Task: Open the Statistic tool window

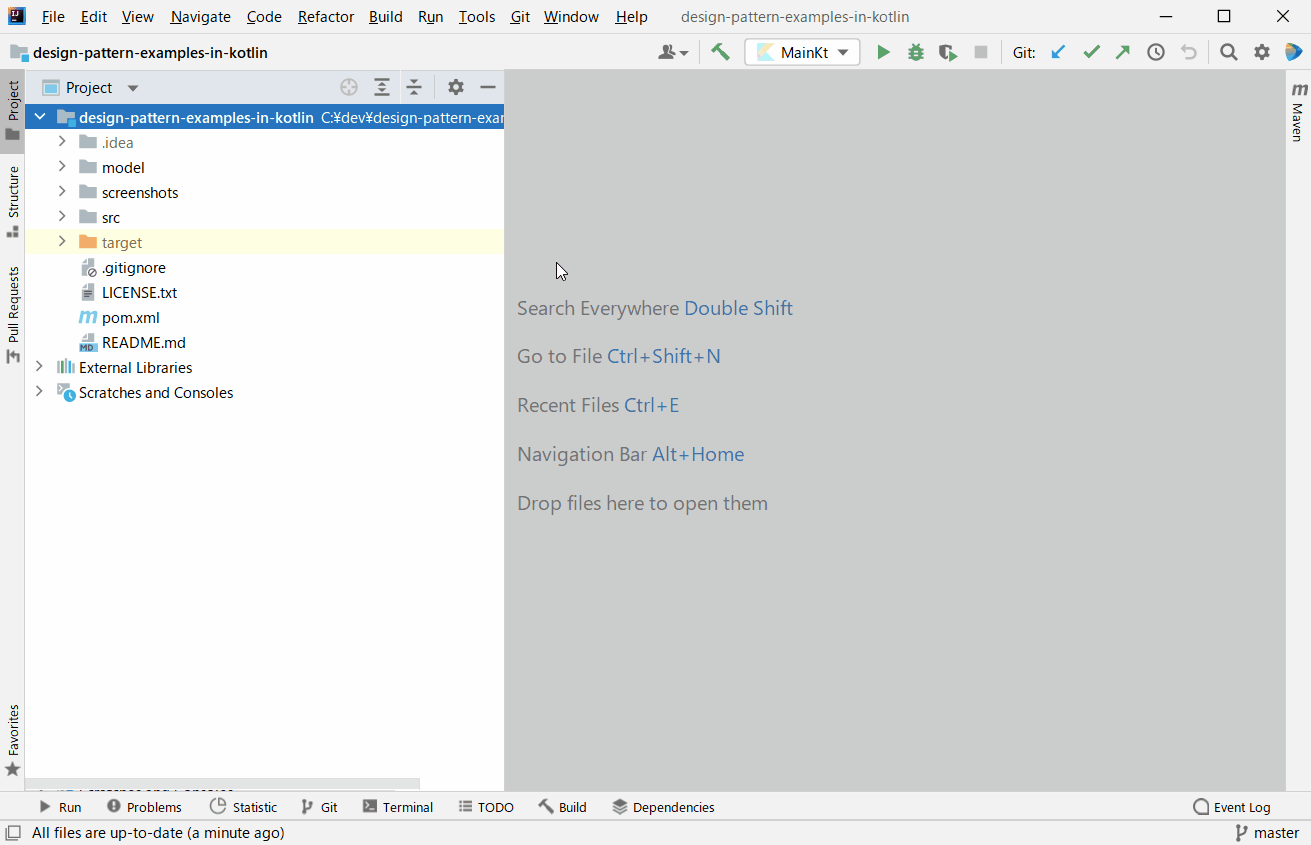Action: [x=244, y=807]
